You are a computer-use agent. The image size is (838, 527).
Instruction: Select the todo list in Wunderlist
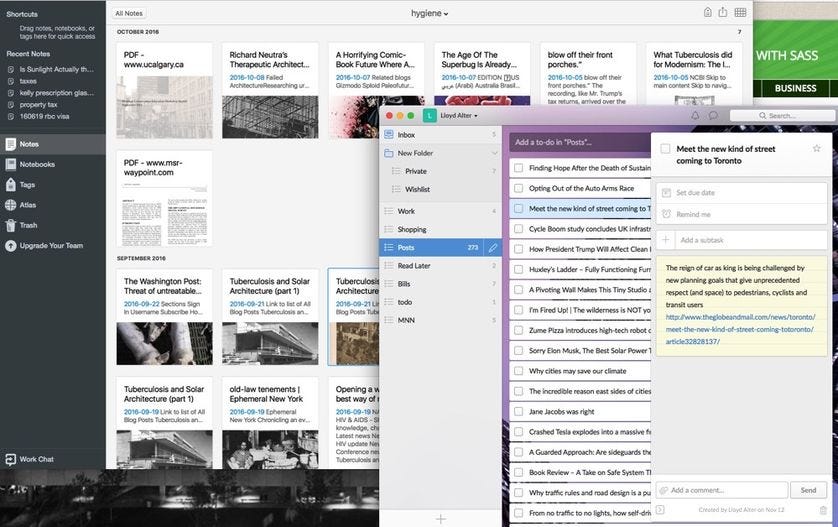coord(440,302)
